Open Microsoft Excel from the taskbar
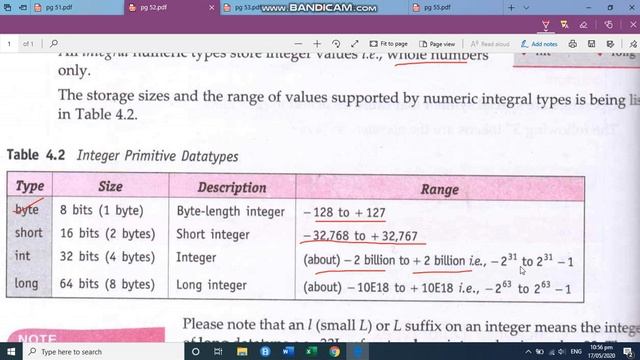 (x=311, y=351)
